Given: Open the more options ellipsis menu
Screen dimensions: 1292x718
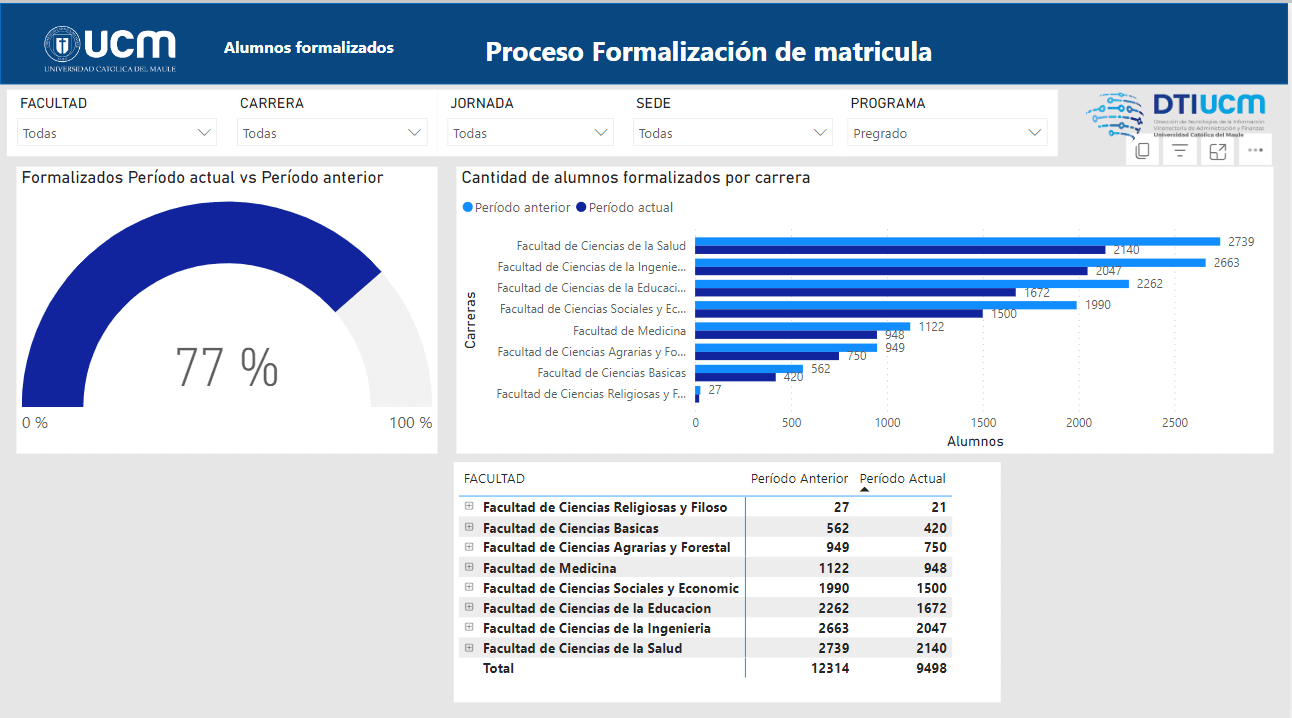Looking at the screenshot, I should (1256, 151).
